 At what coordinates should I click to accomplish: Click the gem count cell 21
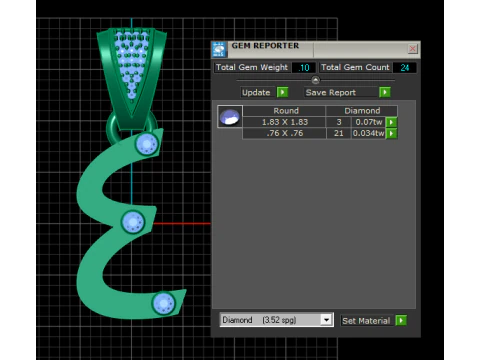[x=339, y=133]
